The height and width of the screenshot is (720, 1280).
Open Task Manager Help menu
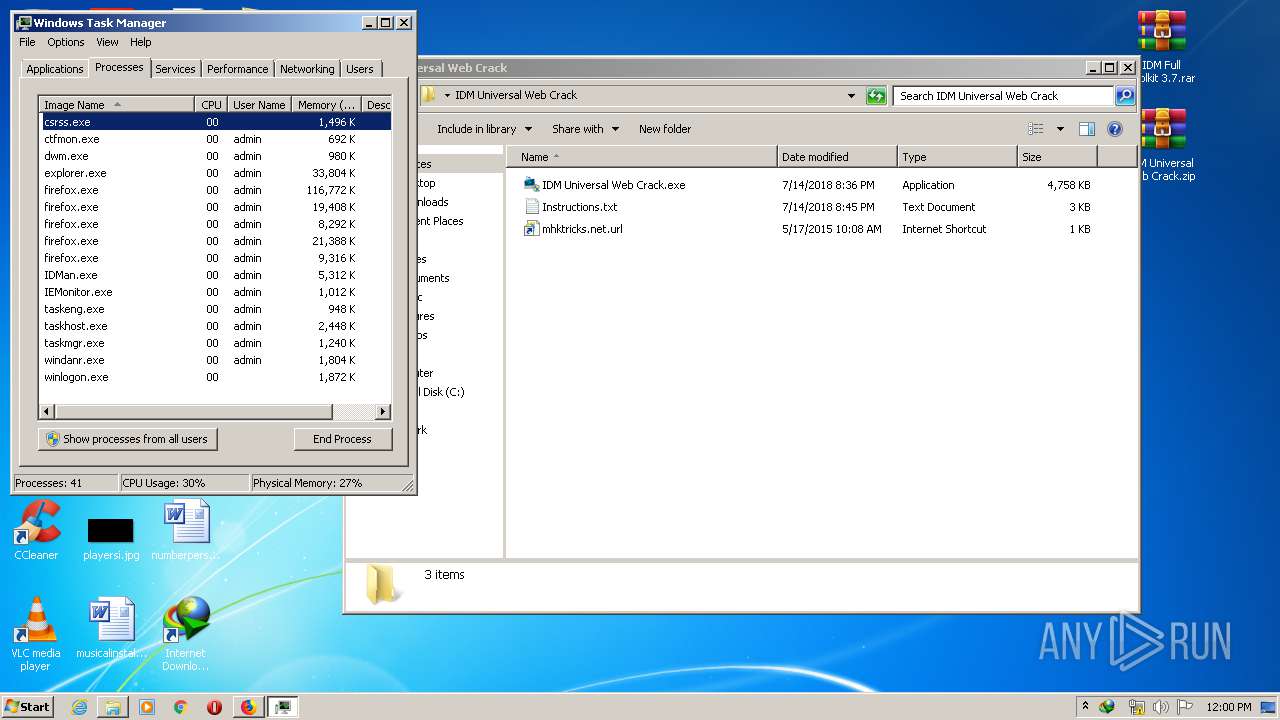pyautogui.click(x=141, y=42)
